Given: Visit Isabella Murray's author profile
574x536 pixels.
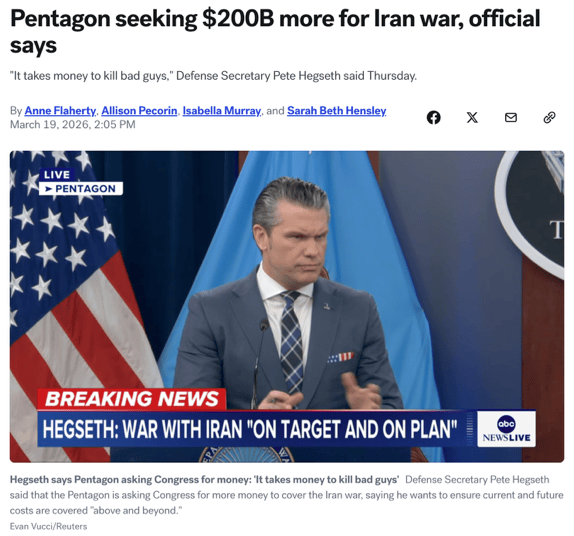Looking at the screenshot, I should click(222, 111).
